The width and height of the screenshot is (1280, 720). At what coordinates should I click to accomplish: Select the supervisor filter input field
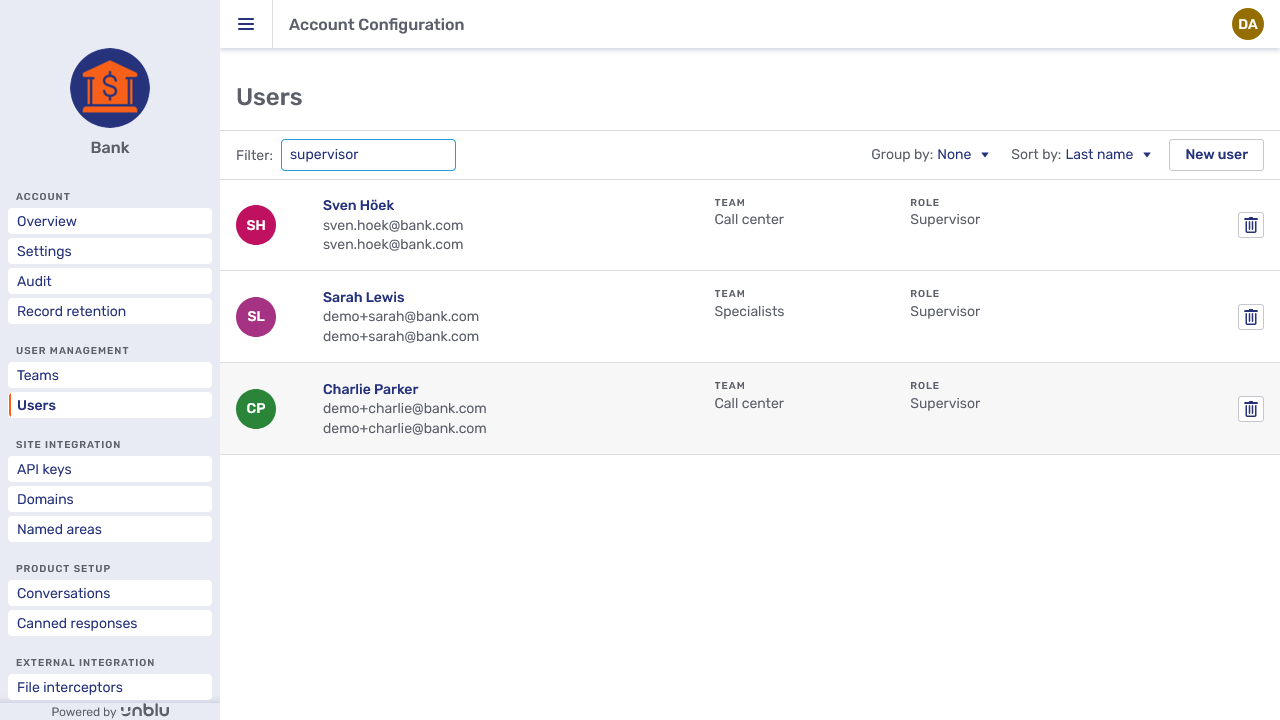pyautogui.click(x=368, y=155)
